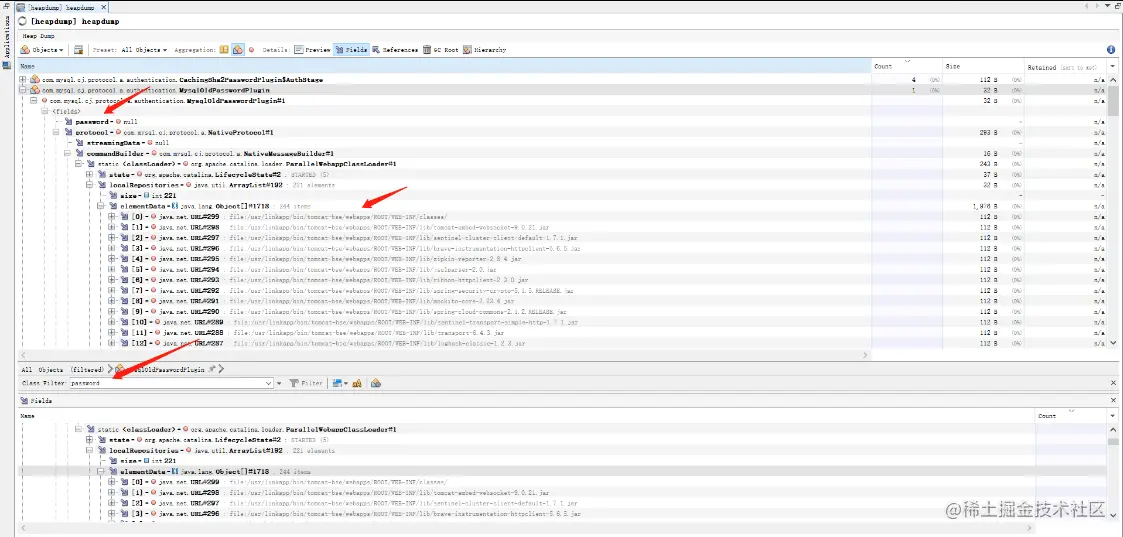Image resolution: width=1123 pixels, height=537 pixels.
Task: Sort by the Name column header
Action: coord(444,67)
